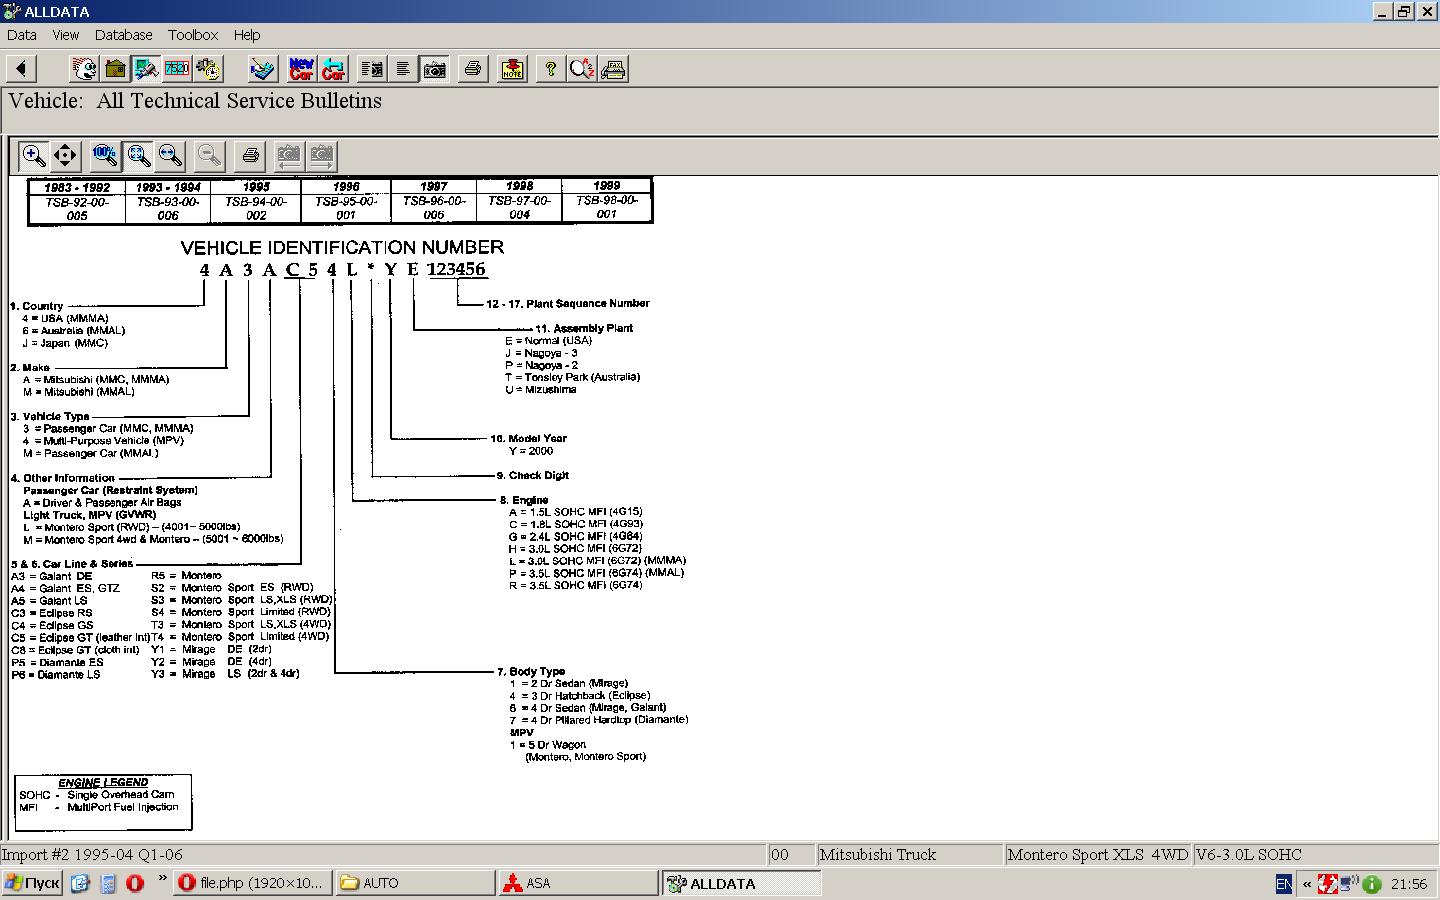Image resolution: width=1440 pixels, height=900 pixels.
Task: Open the Toolbox menu
Action: 193,35
